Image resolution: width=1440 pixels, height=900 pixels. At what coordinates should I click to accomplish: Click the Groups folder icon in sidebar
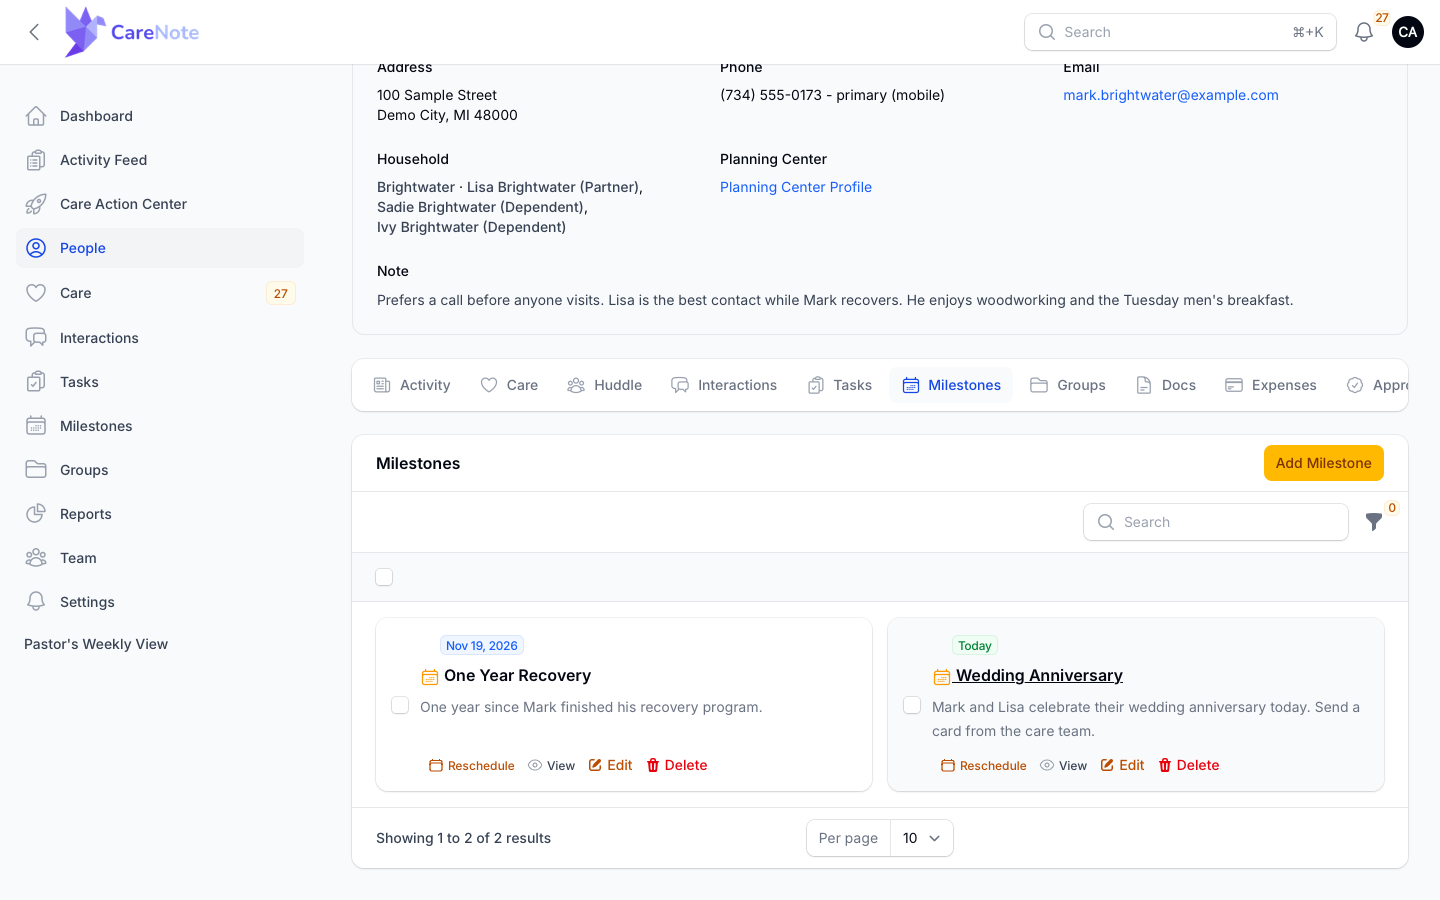click(36, 470)
